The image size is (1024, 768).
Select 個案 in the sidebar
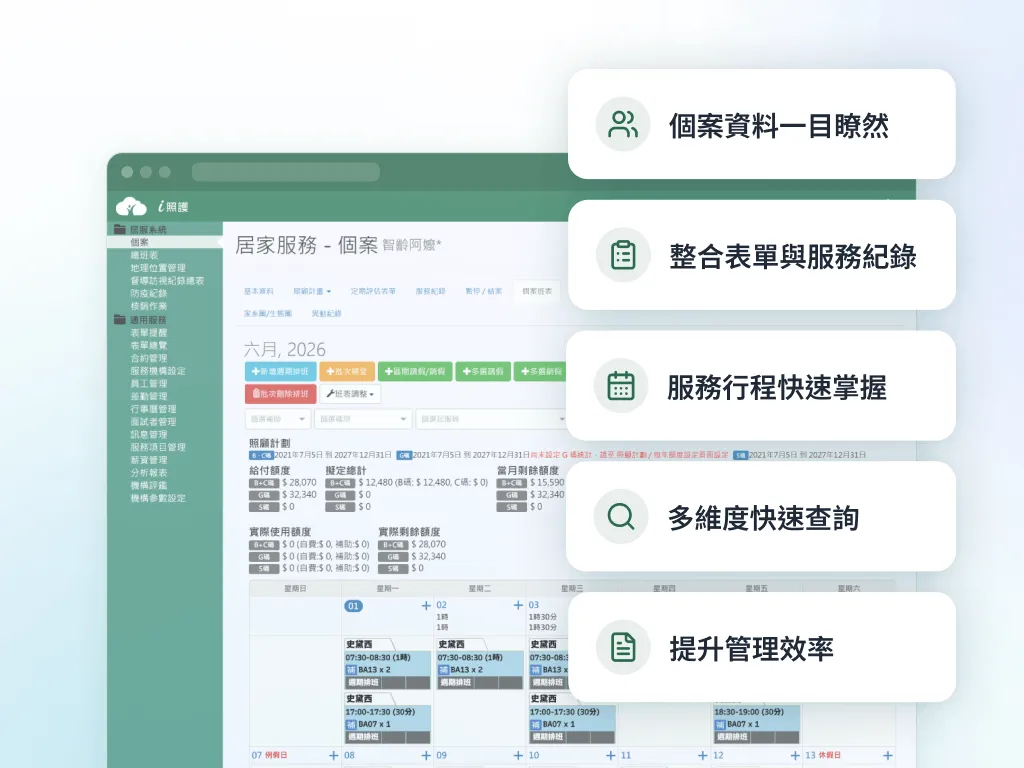pyautogui.click(x=139, y=242)
